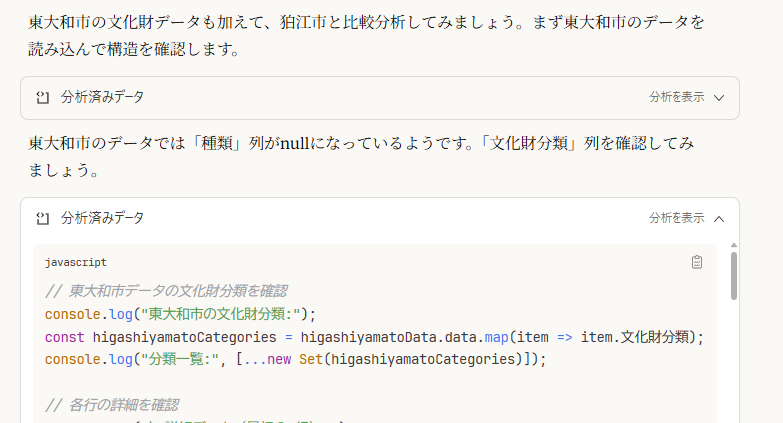Click the console.log 東大和市の文化財分類 line
783x423 pixels.
(x=180, y=314)
